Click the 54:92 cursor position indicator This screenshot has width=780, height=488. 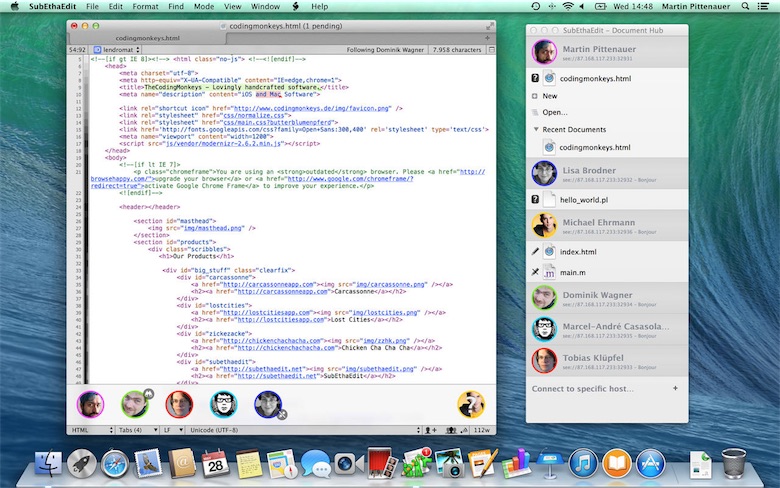click(77, 50)
